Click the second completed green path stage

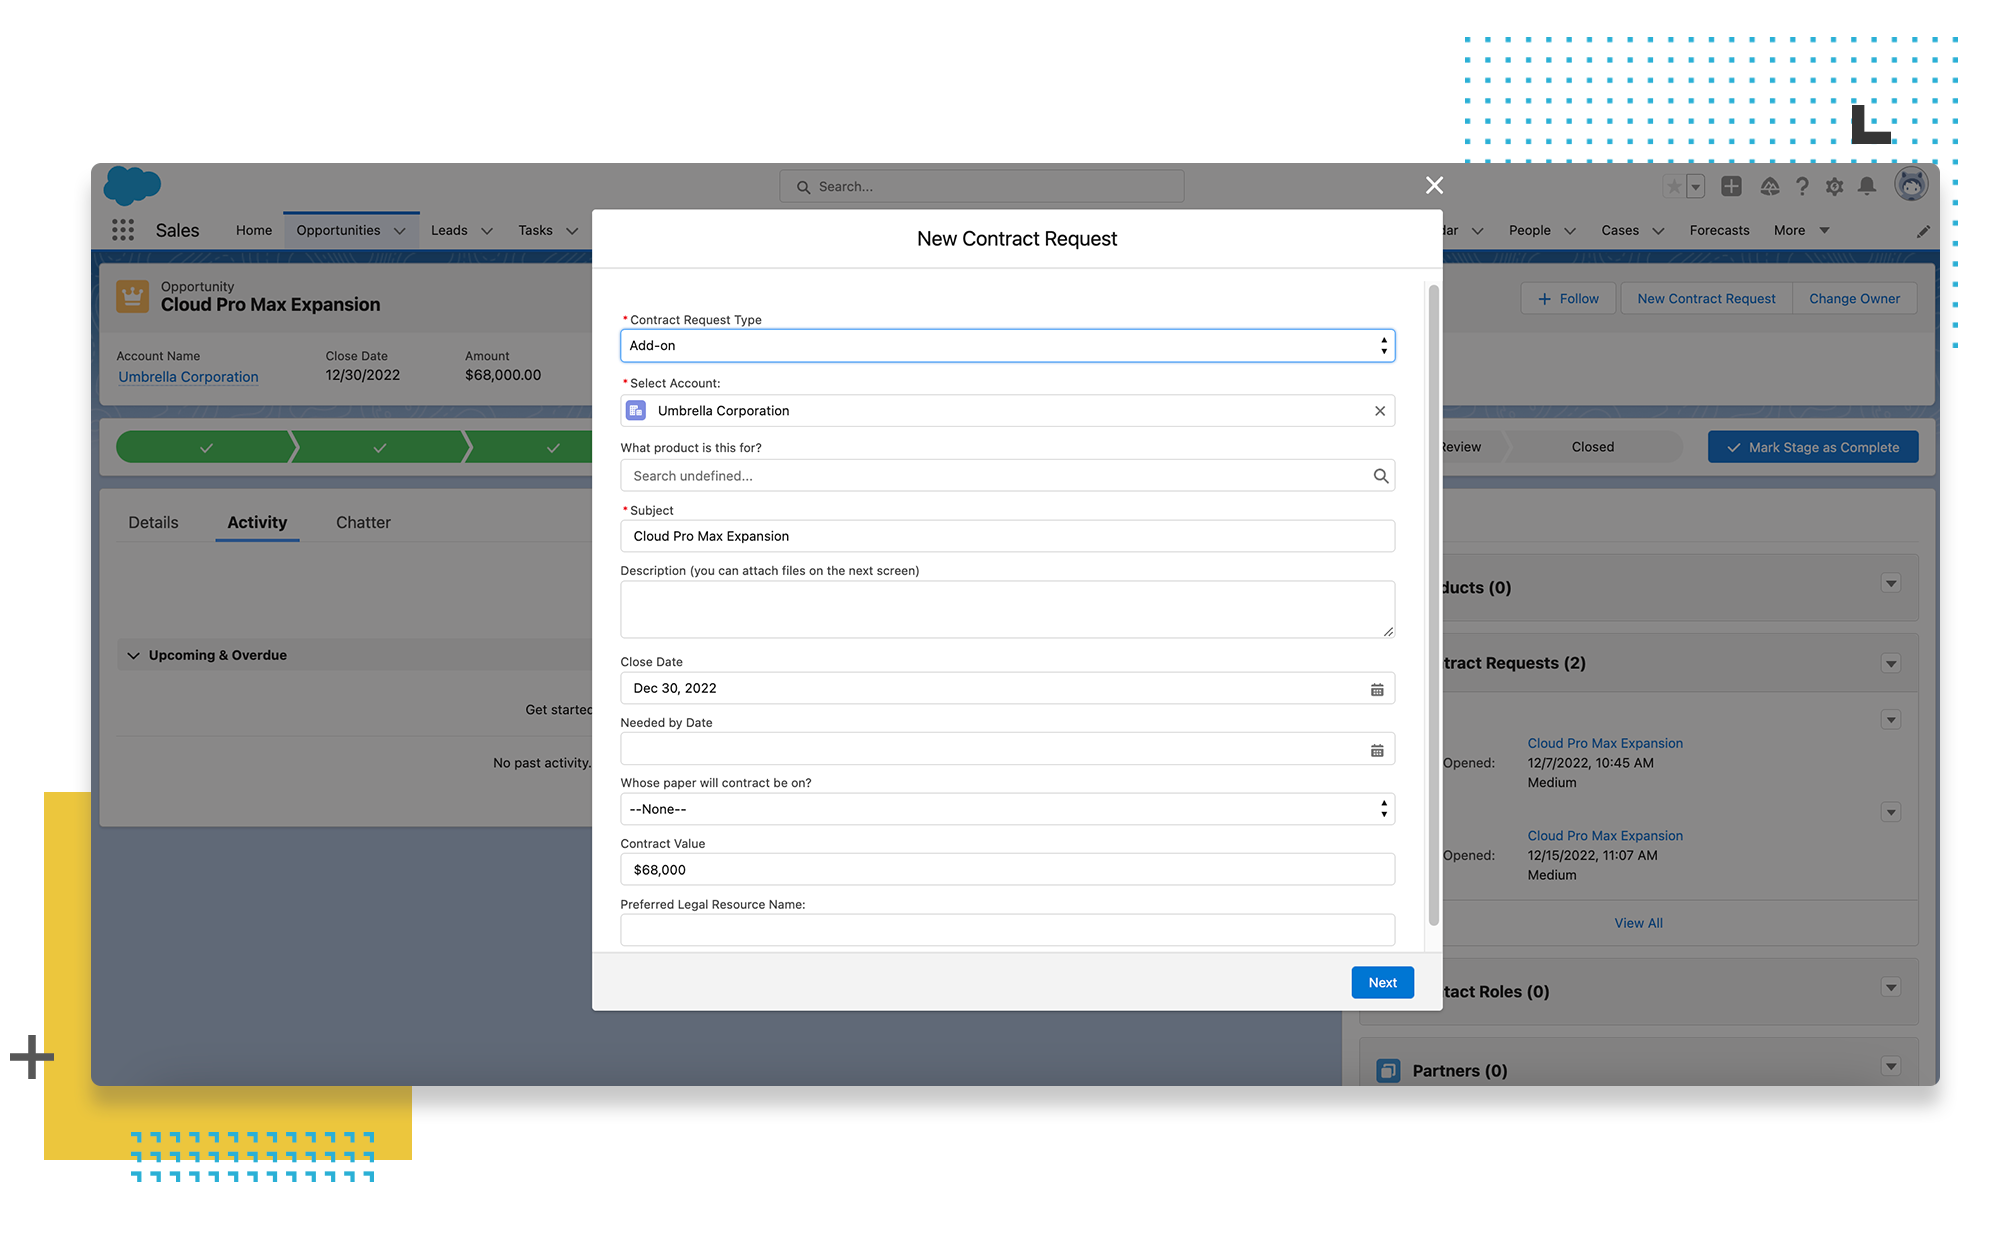pos(379,447)
